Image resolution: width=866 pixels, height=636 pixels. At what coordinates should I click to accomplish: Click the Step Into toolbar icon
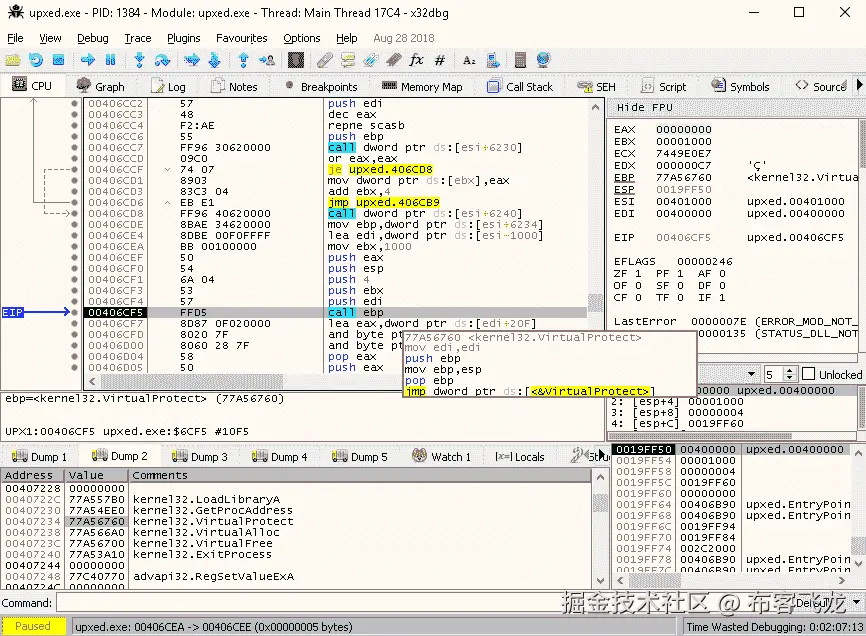[139, 60]
